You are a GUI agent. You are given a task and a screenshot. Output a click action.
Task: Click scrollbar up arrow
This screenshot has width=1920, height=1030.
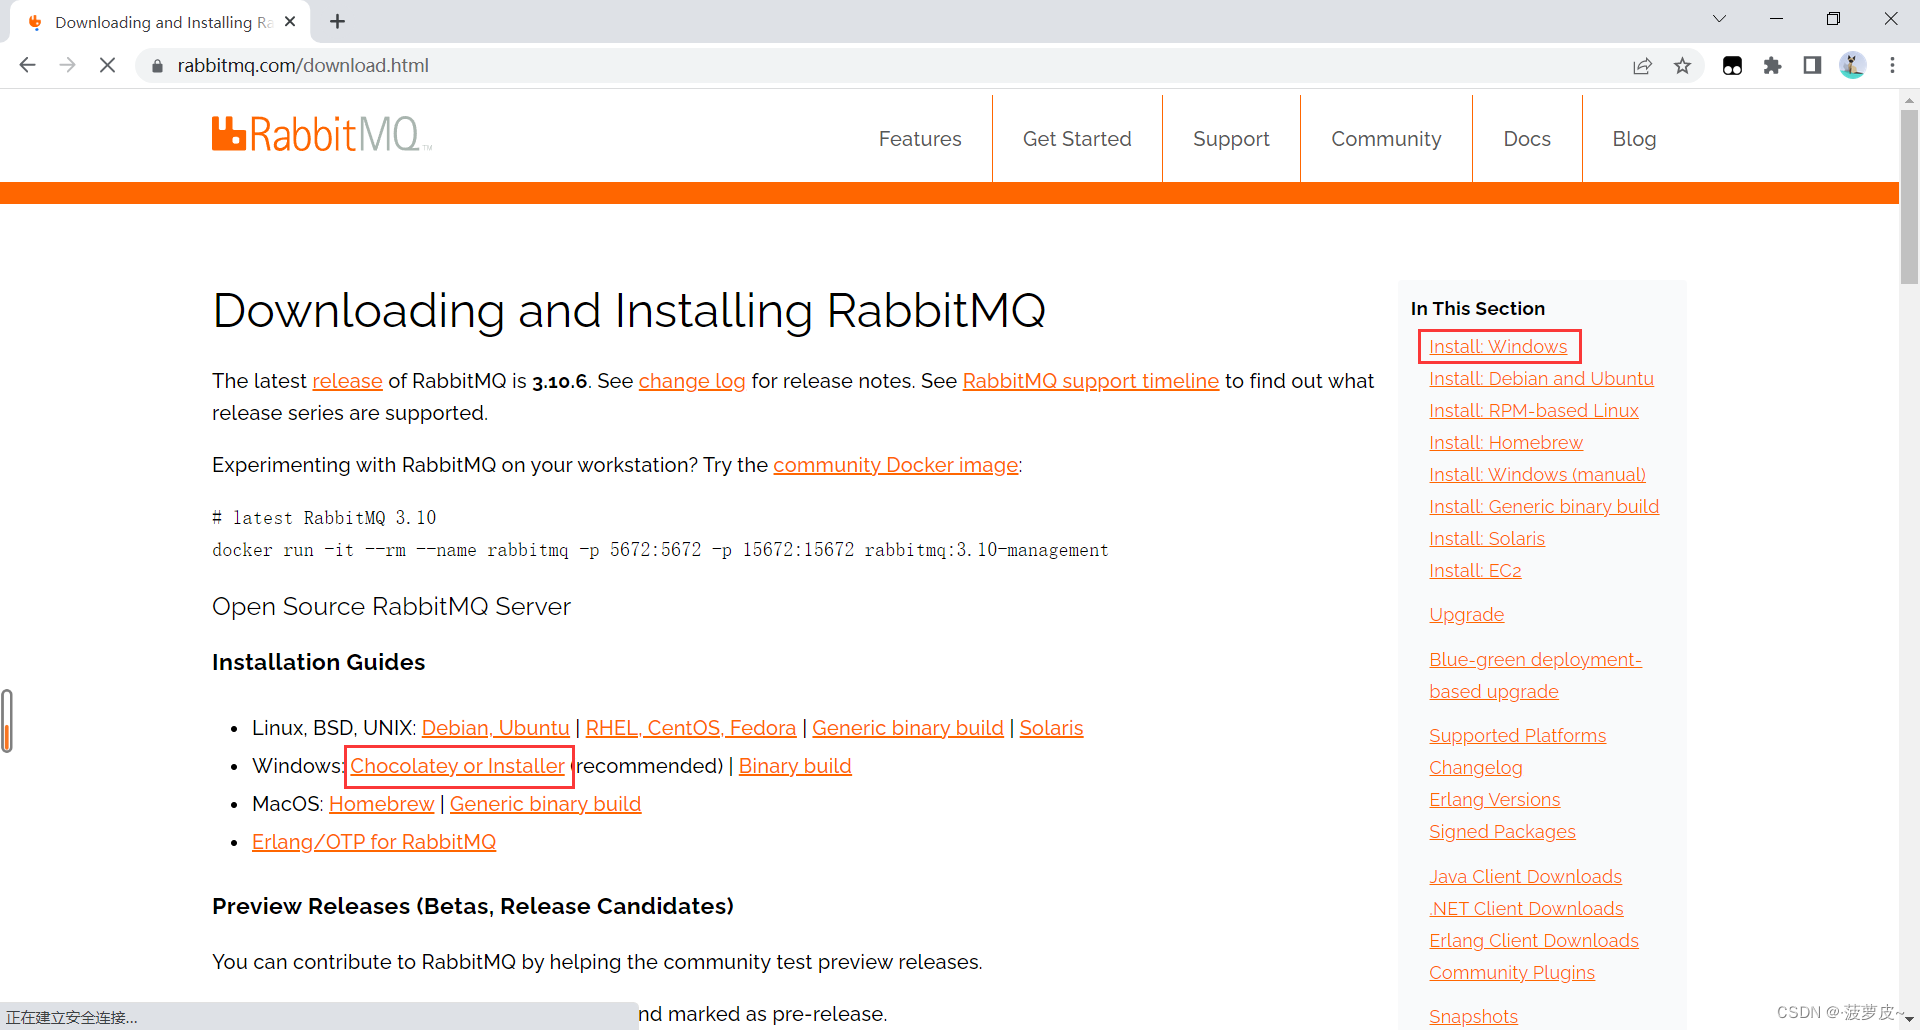tap(1909, 100)
